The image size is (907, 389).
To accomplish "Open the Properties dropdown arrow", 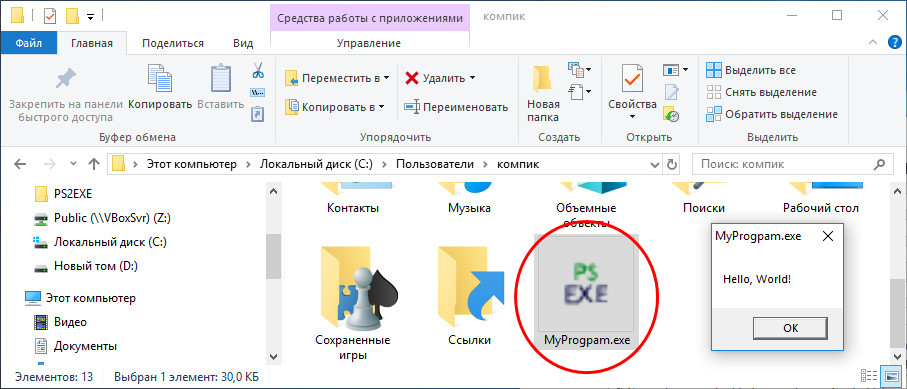I will pos(632,117).
